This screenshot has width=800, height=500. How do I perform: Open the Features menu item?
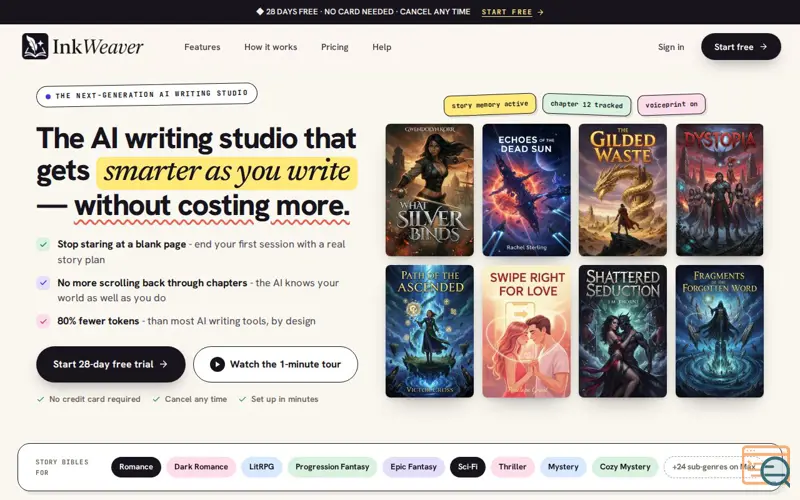point(202,47)
